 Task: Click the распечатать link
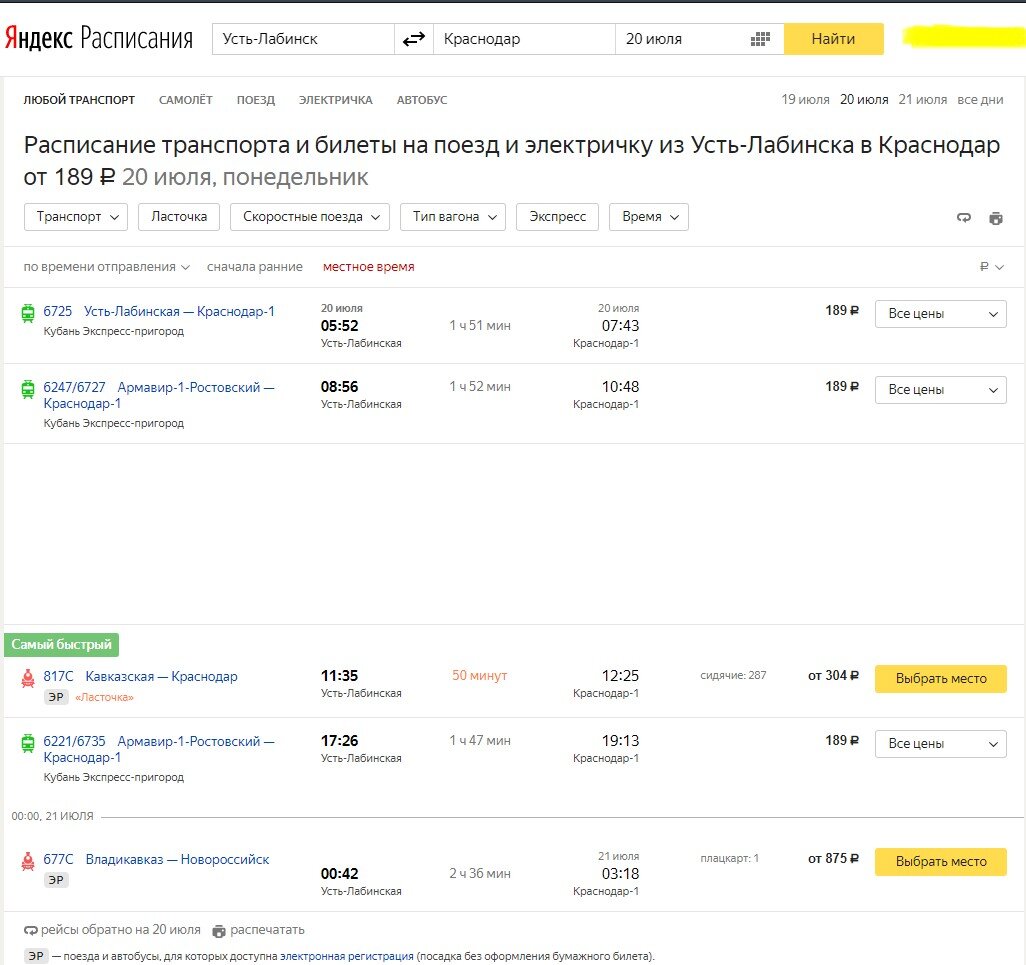pyautogui.click(x=267, y=930)
